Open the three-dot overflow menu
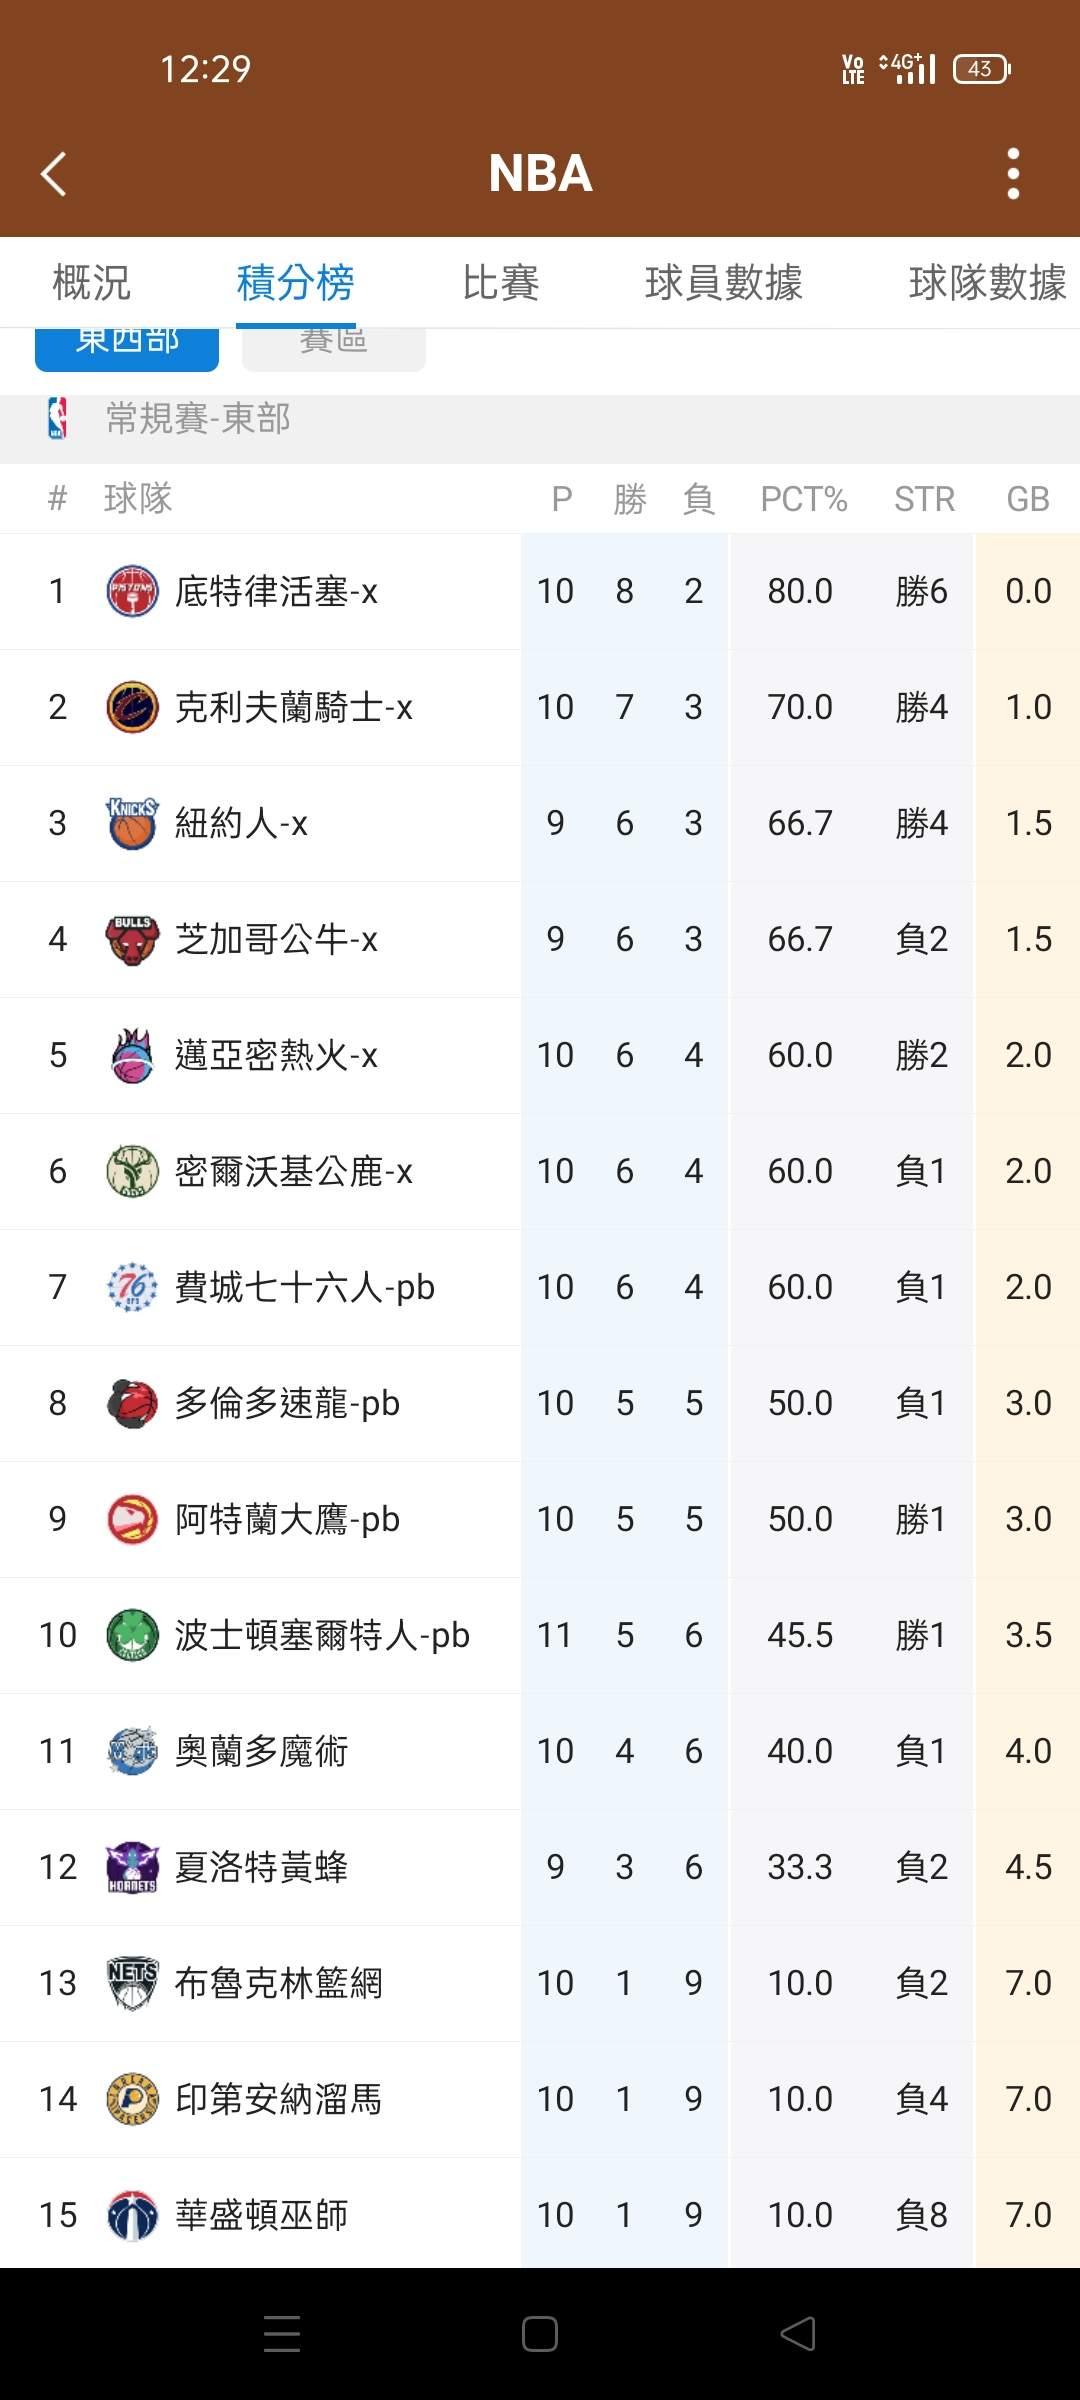The width and height of the screenshot is (1080, 2400). click(x=1013, y=174)
